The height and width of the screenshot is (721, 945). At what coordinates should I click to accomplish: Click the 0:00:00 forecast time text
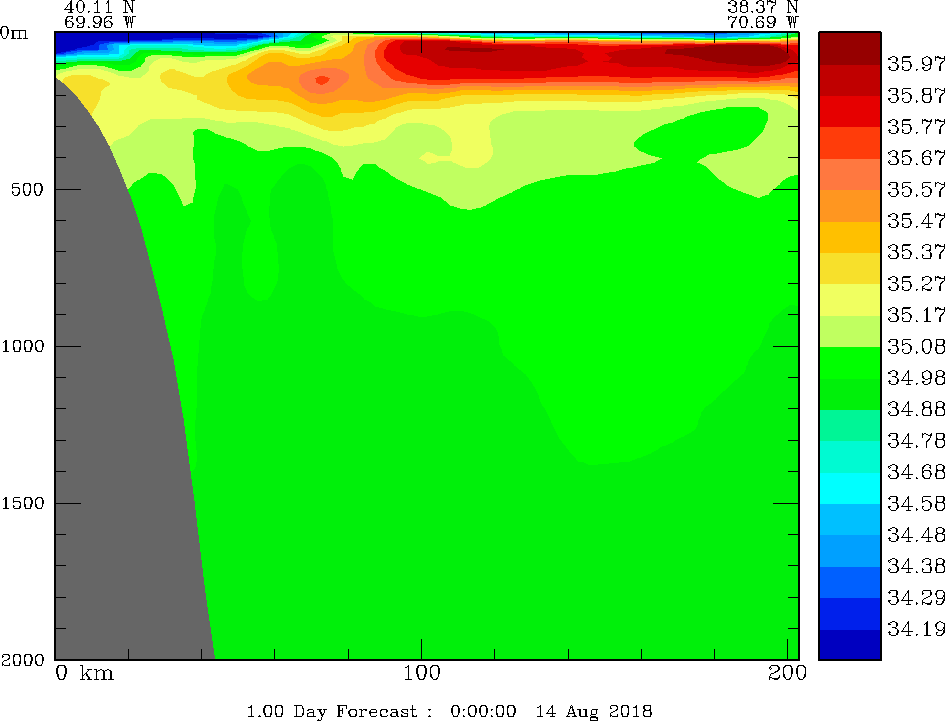pyautogui.click(x=483, y=711)
